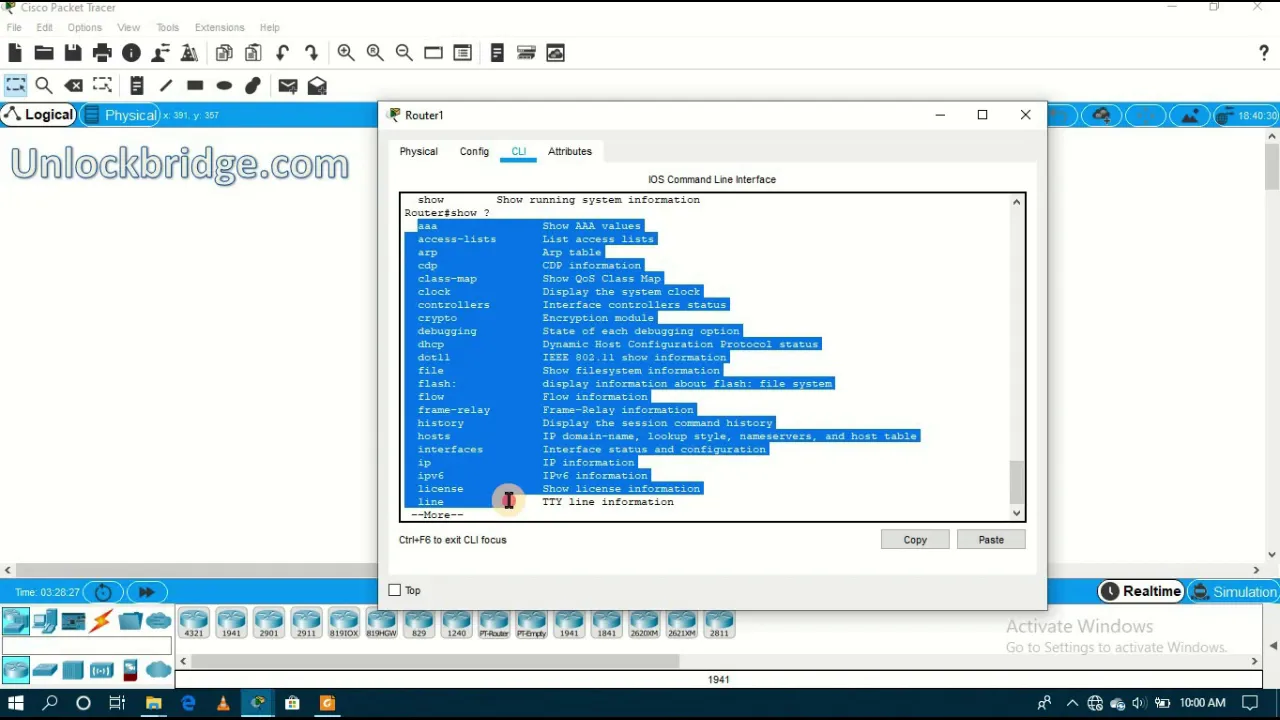This screenshot has height=720, width=1280.
Task: Click the CLI scrollbar down arrow
Action: 1017,514
